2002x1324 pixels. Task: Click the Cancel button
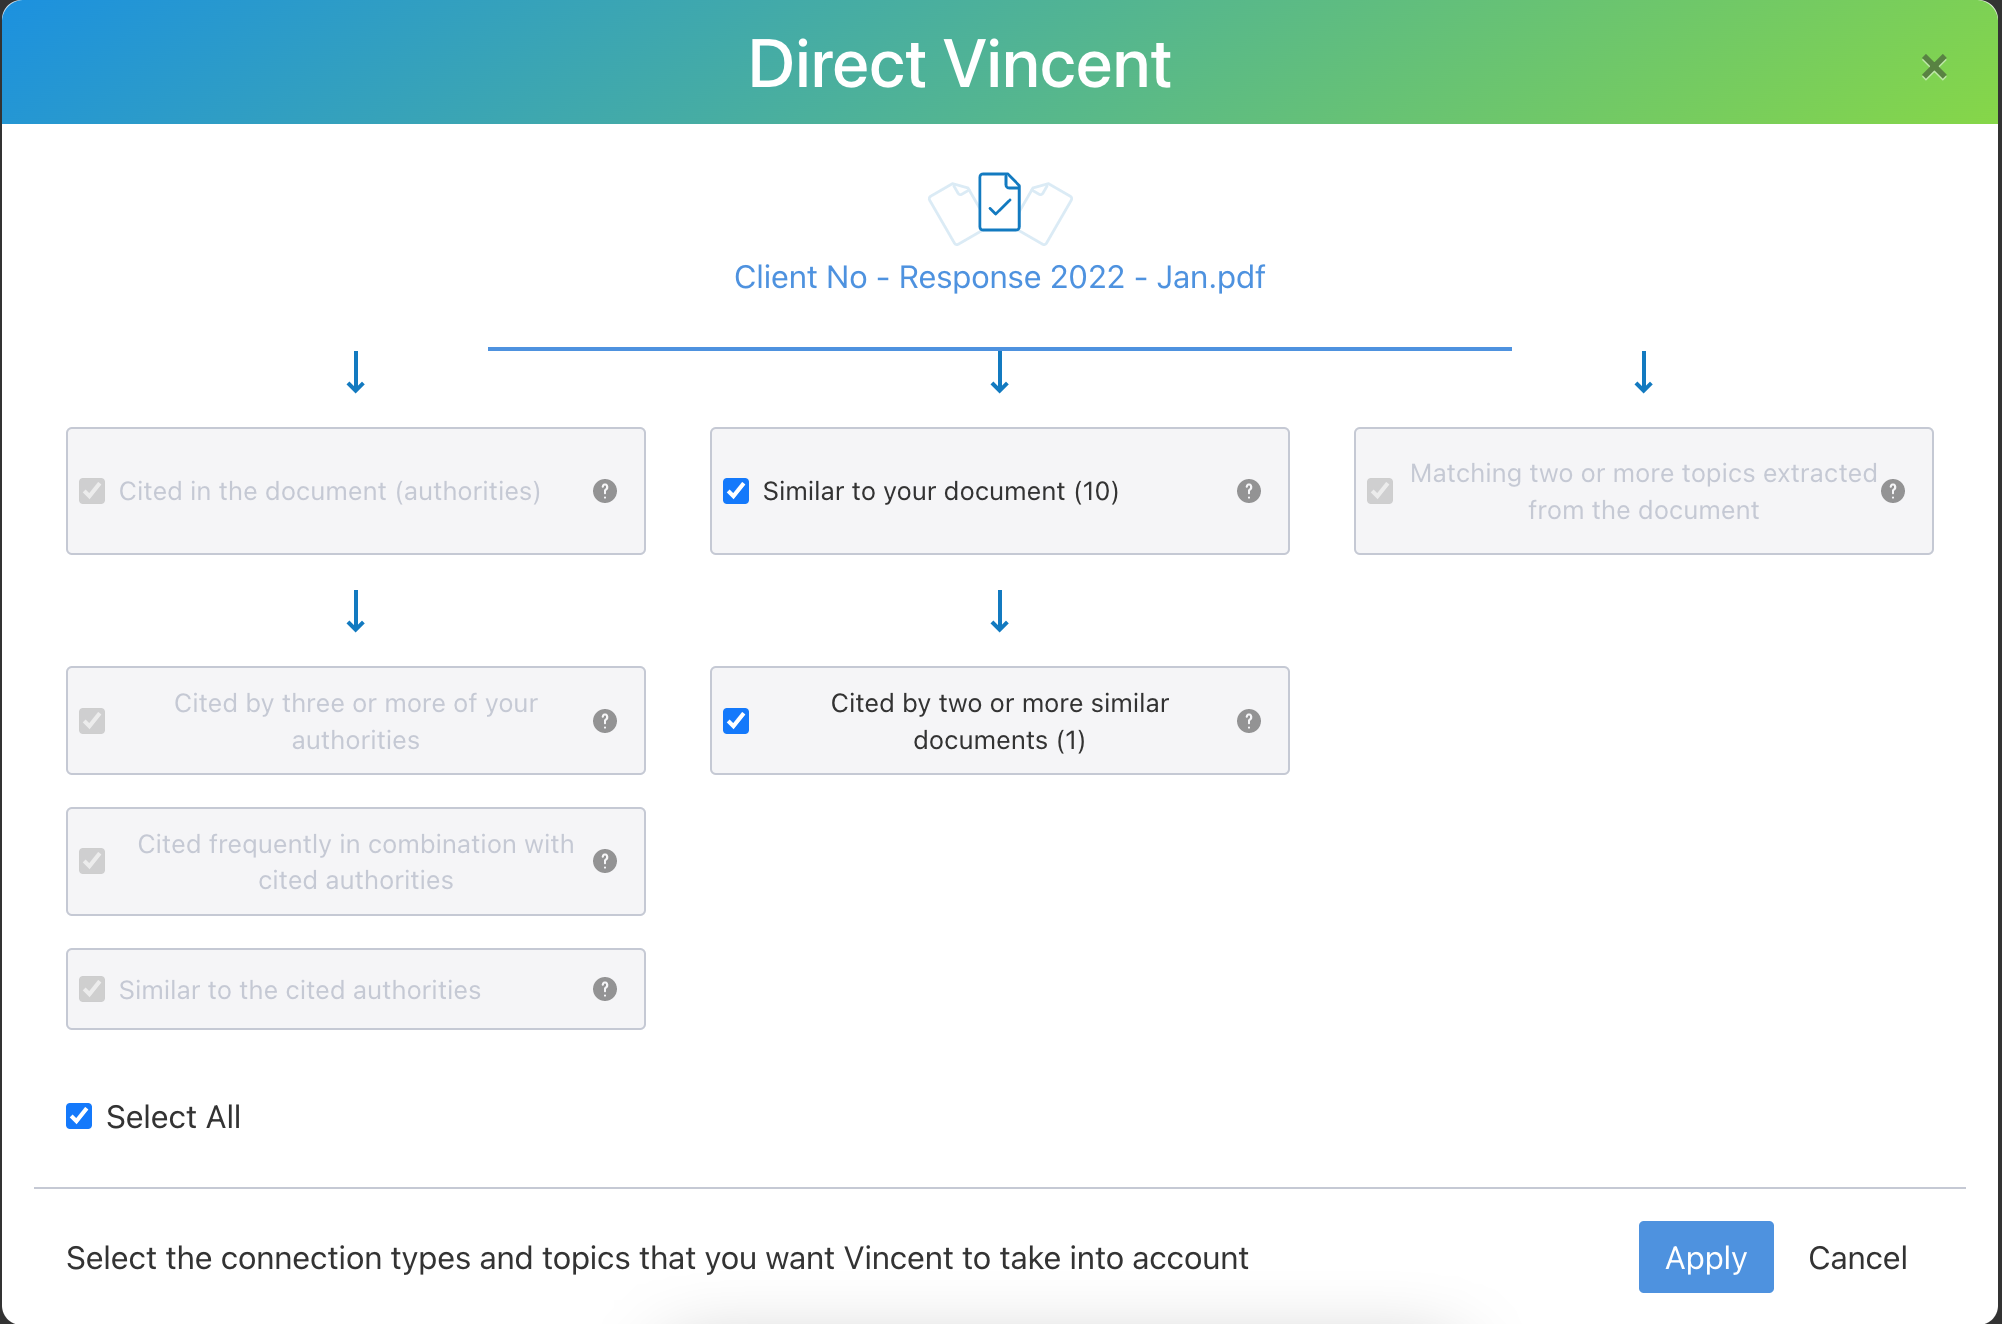click(1857, 1257)
